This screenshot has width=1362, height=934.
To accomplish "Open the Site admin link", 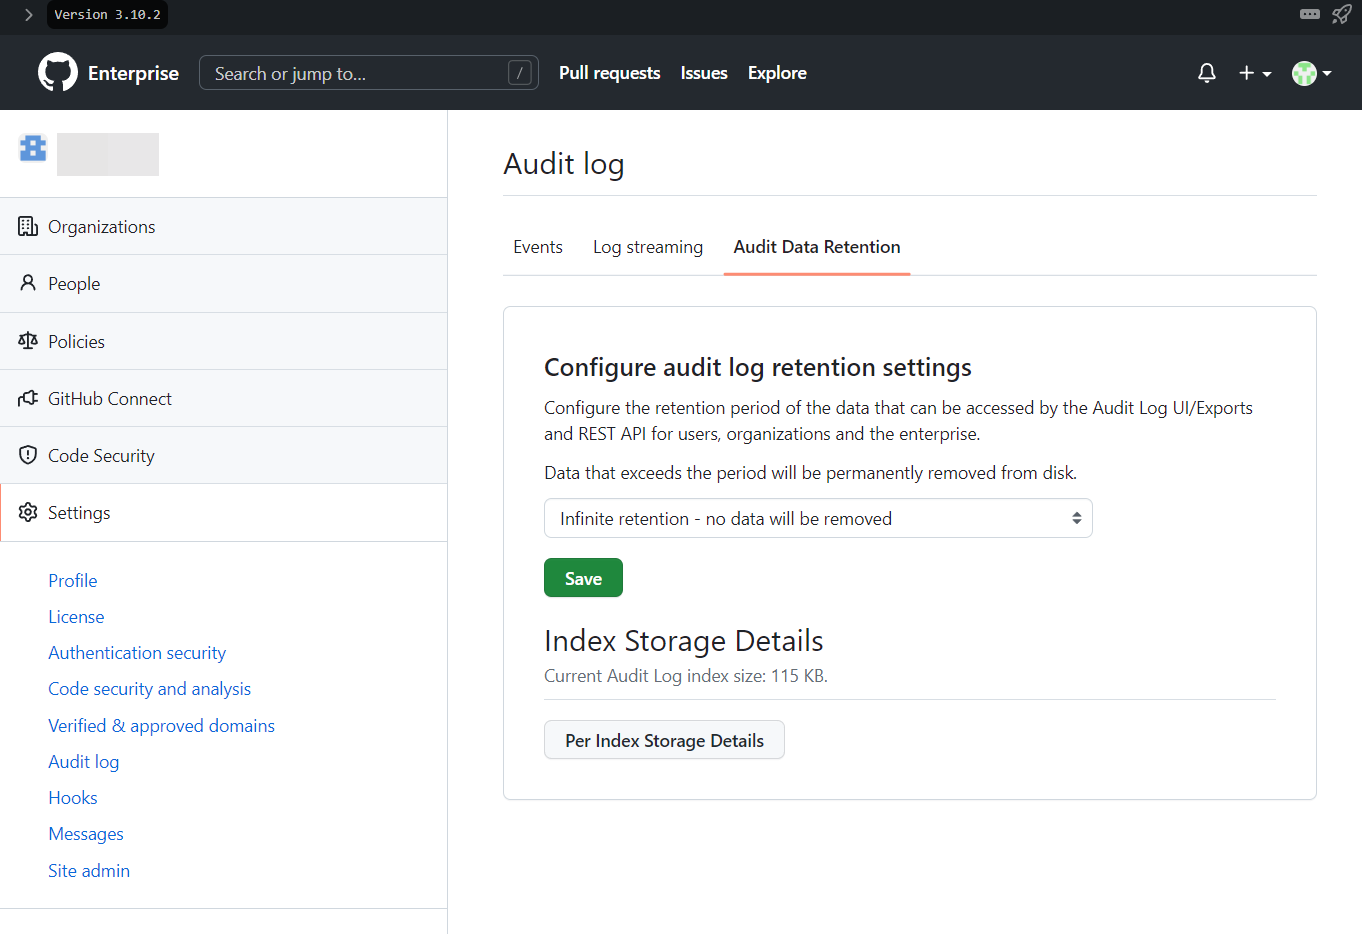I will click(89, 871).
